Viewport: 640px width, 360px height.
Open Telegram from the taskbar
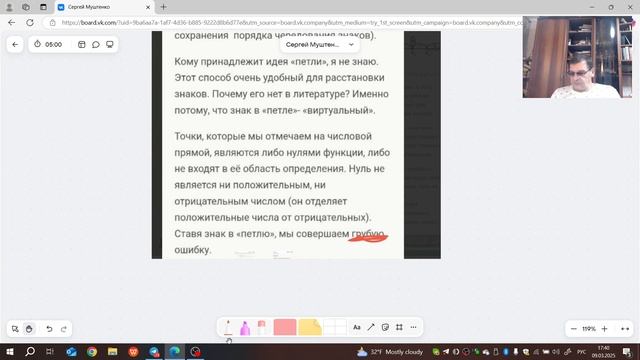[x=154, y=351]
